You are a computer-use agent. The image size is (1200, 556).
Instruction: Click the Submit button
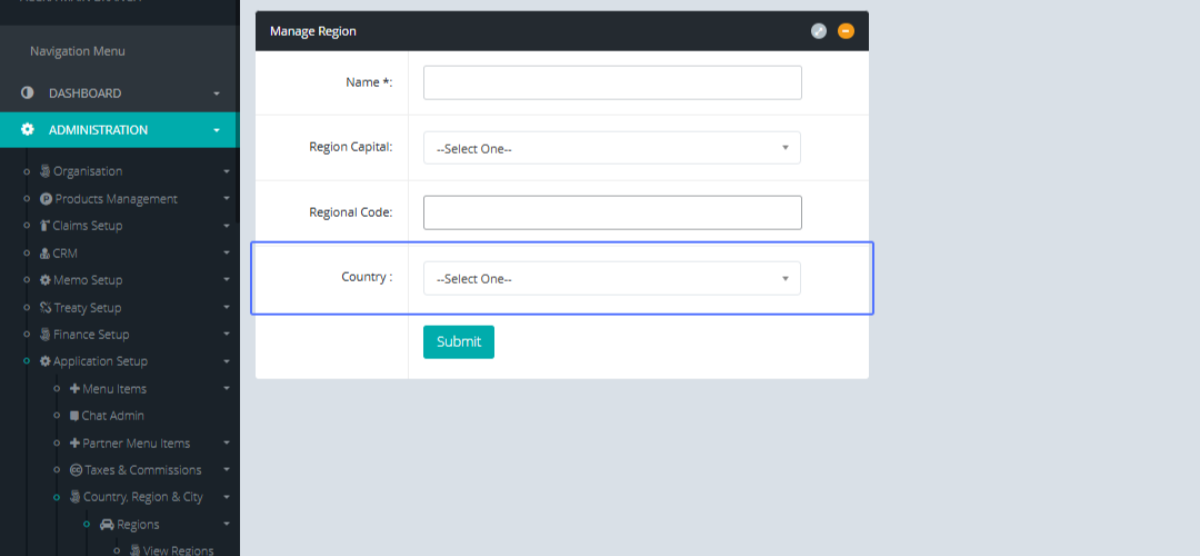pos(458,342)
